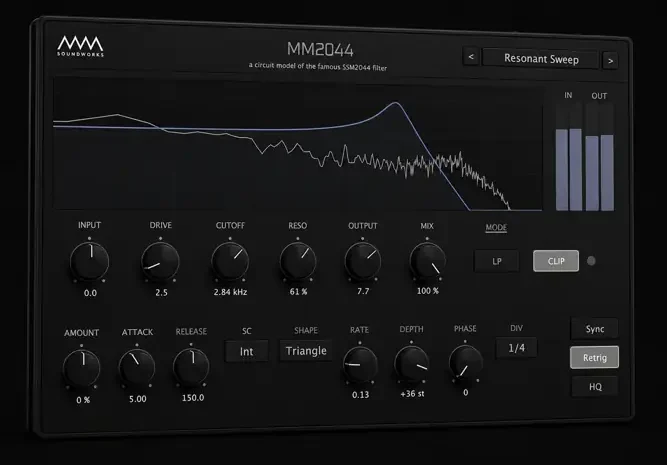This screenshot has width=667, height=465.
Task: Click the SSM2044 filter subtitle text
Action: click(x=318, y=66)
